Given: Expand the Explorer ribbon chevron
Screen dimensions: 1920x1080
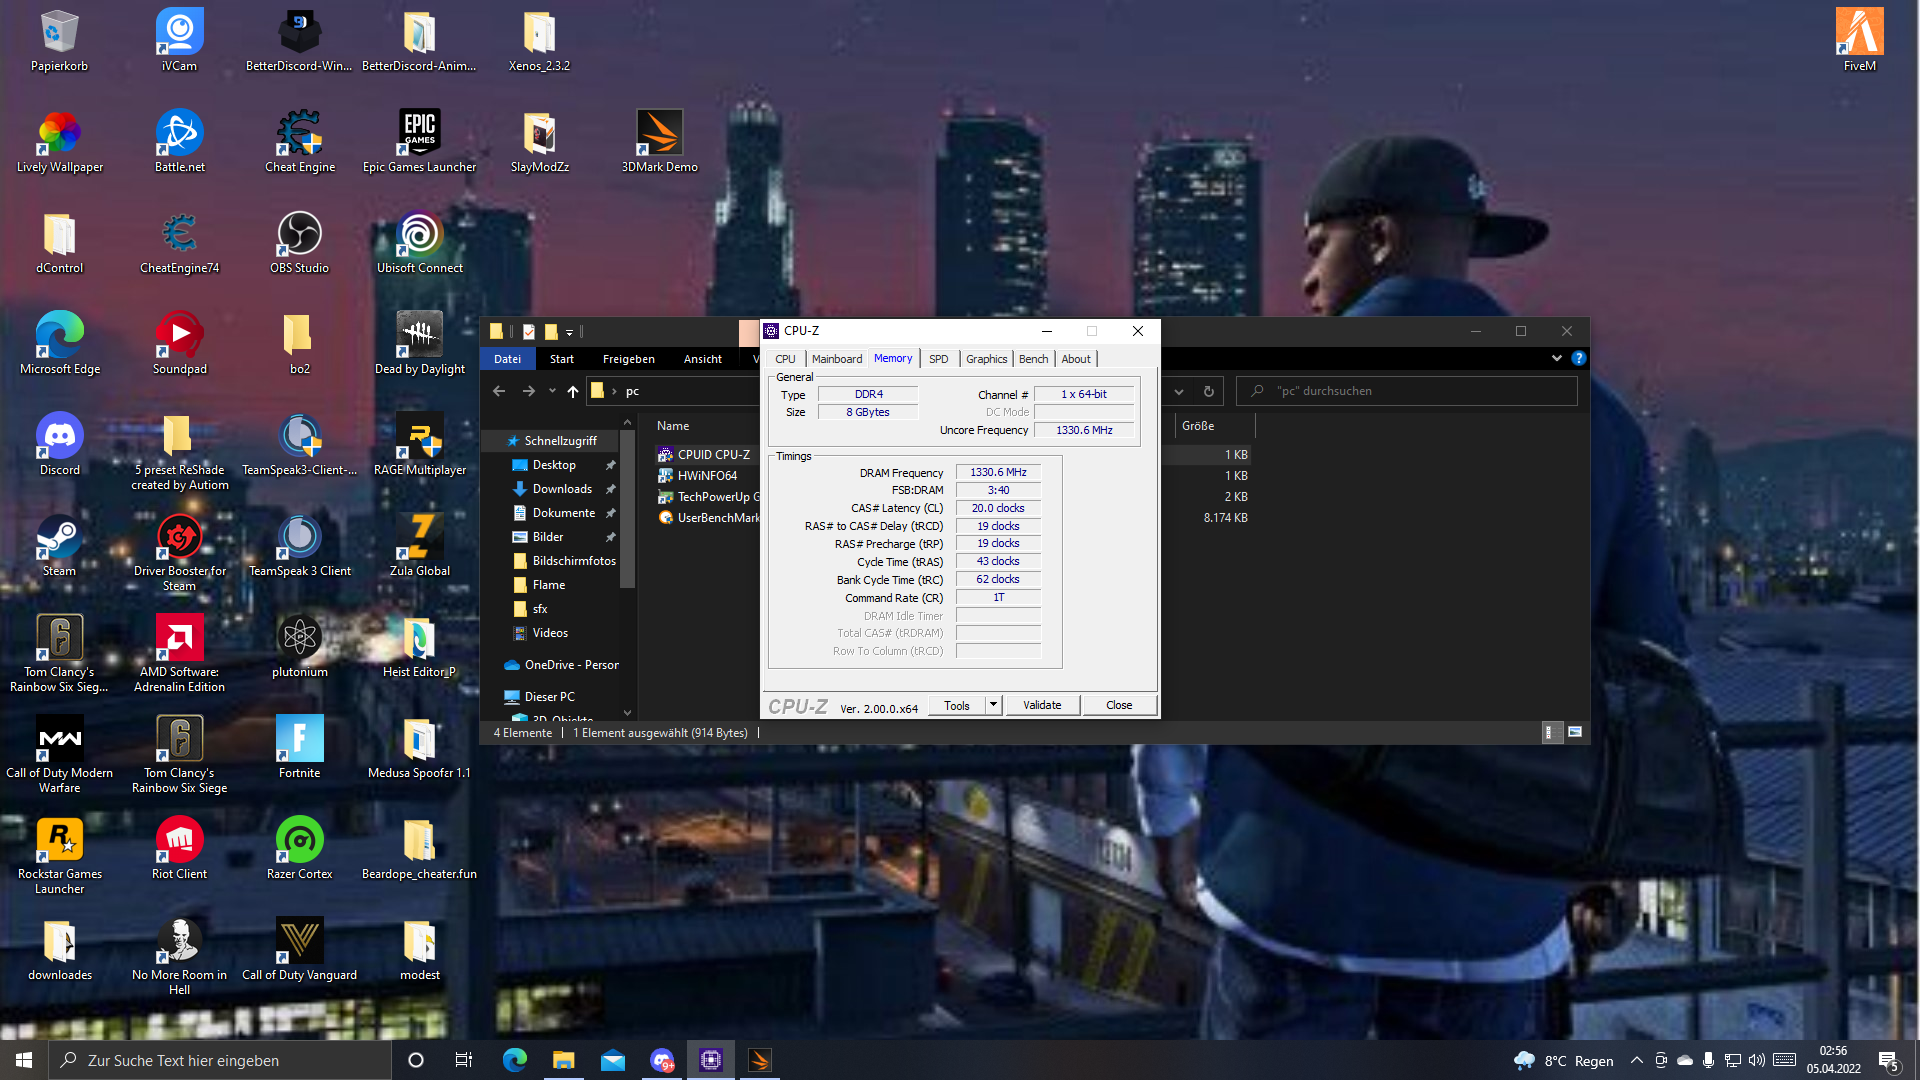Looking at the screenshot, I should 1557,358.
